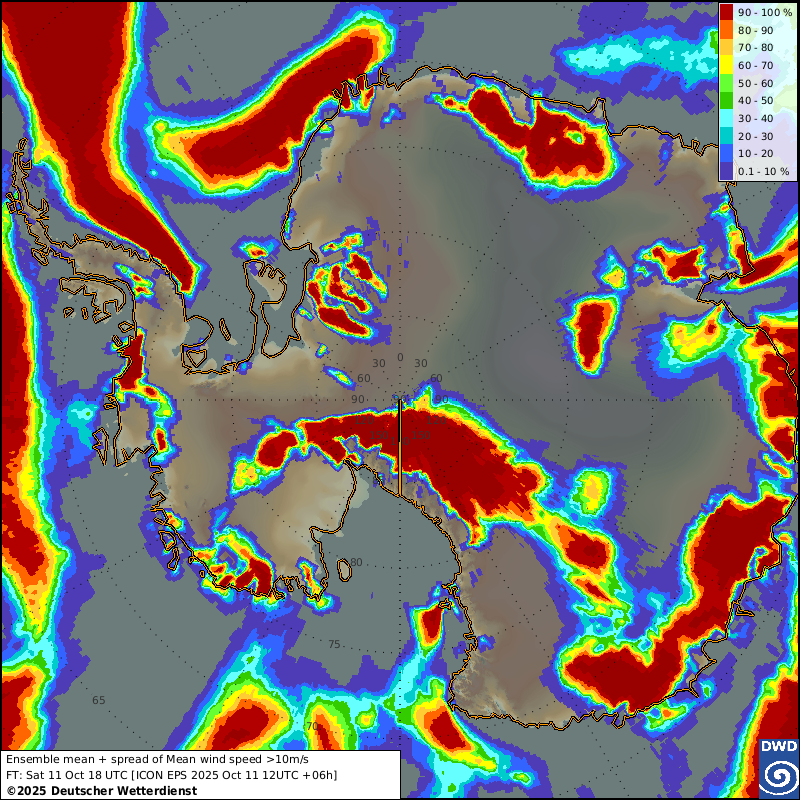800x800 pixels.
Task: Select the 0.1 - 10 % purple swatch
Action: point(727,171)
